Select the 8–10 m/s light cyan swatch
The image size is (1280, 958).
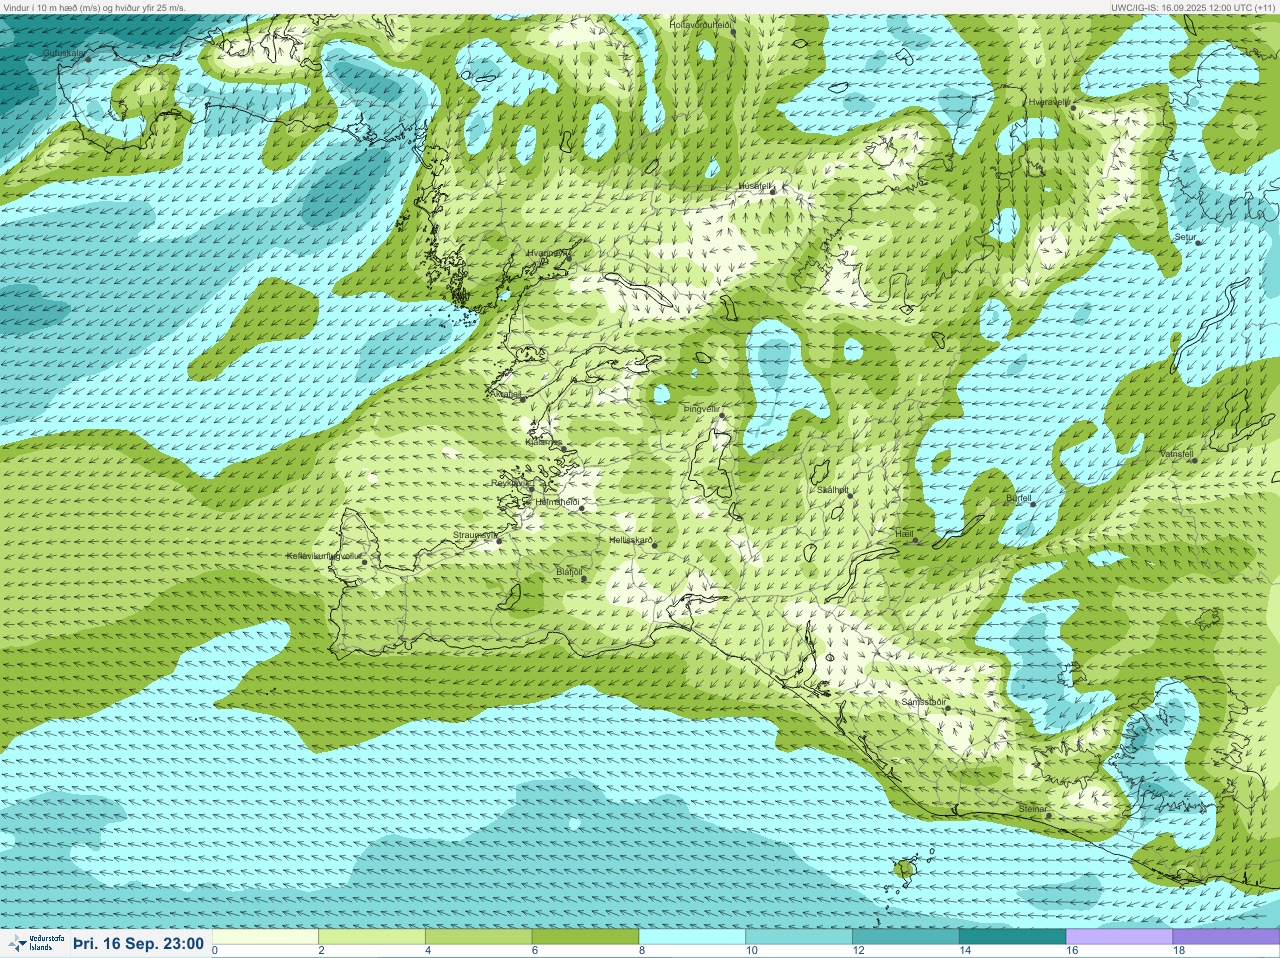pos(692,937)
